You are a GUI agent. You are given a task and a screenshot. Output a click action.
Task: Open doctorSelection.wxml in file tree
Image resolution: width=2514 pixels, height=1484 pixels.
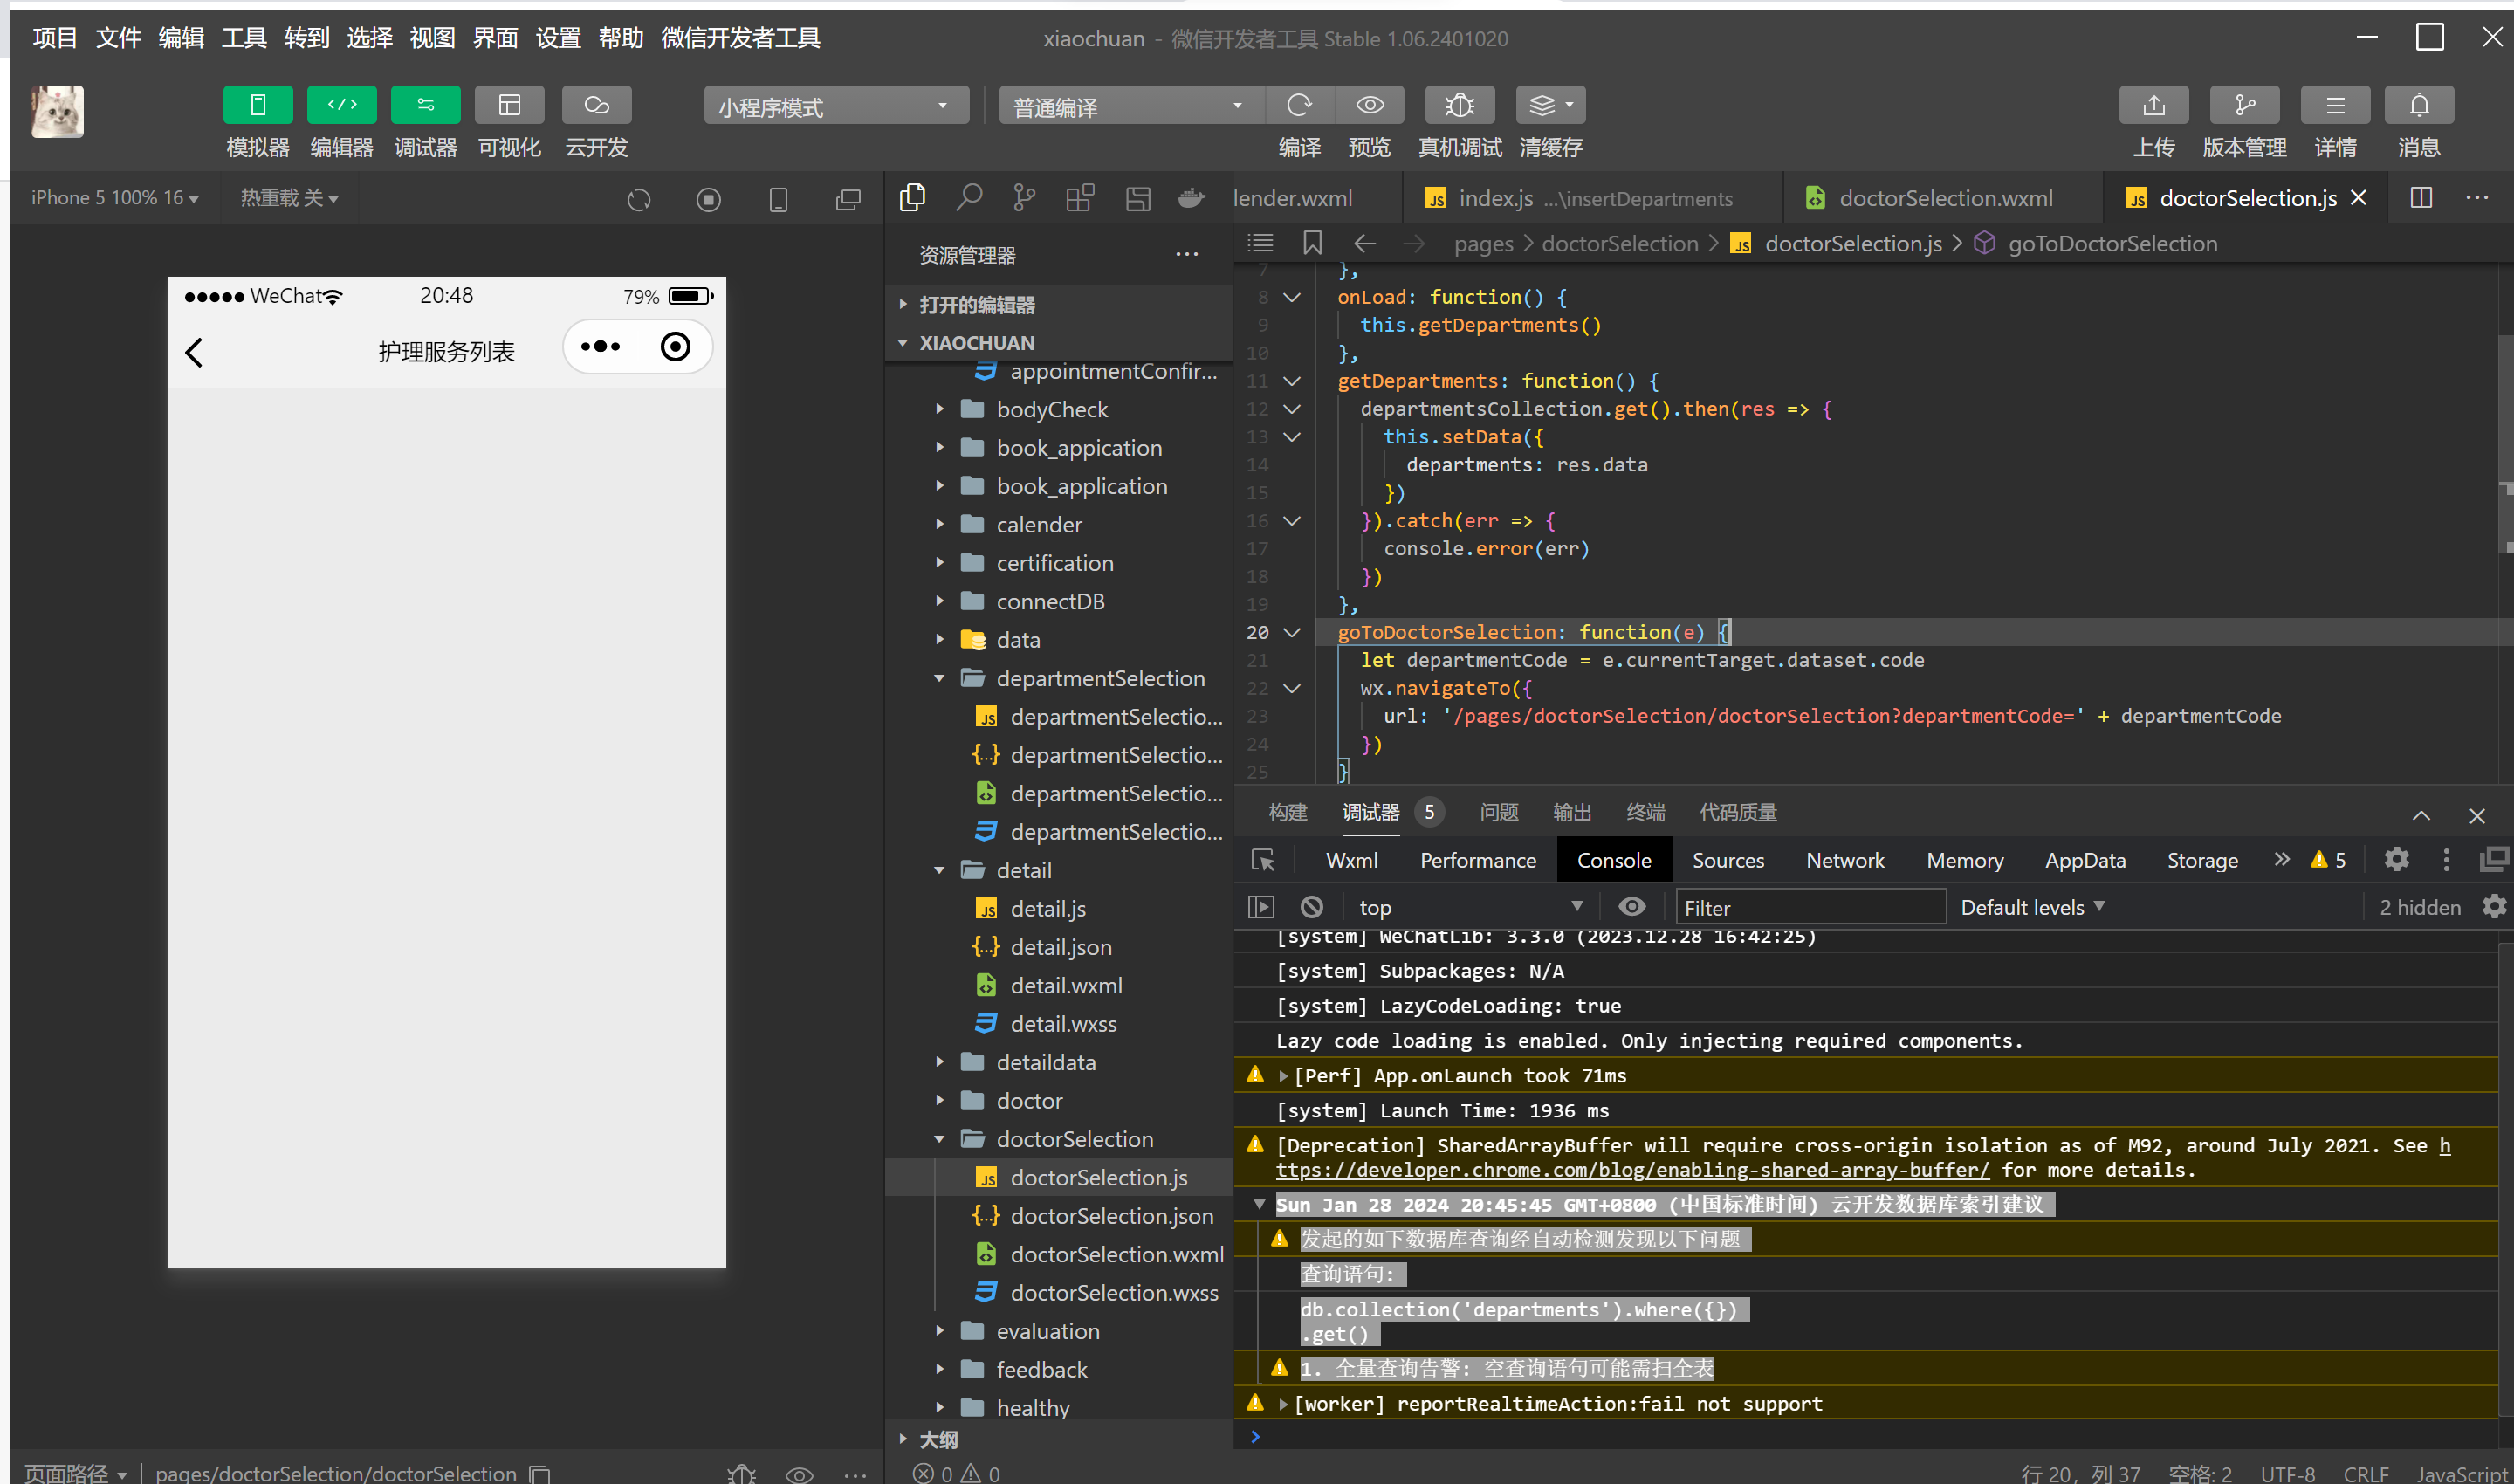(x=1116, y=1254)
